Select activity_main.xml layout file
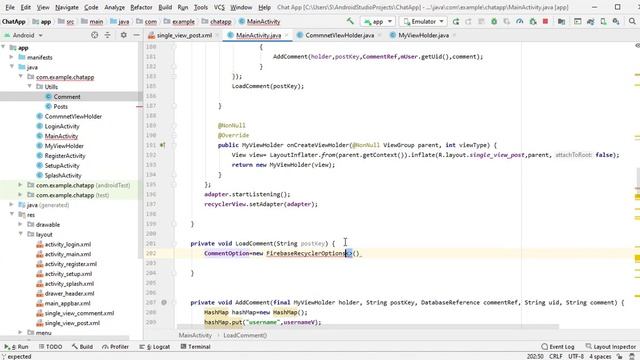Image resolution: width=640 pixels, height=360 pixels. [68, 254]
